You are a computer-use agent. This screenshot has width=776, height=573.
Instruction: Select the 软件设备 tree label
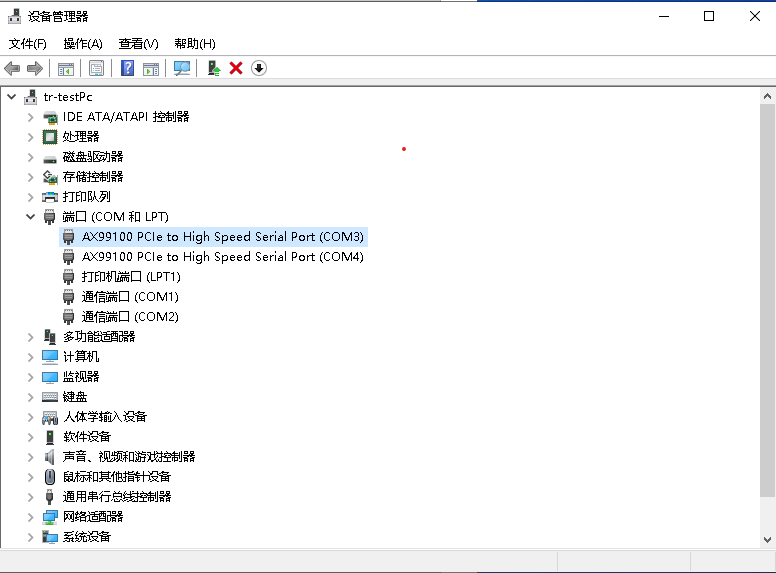[x=87, y=437]
